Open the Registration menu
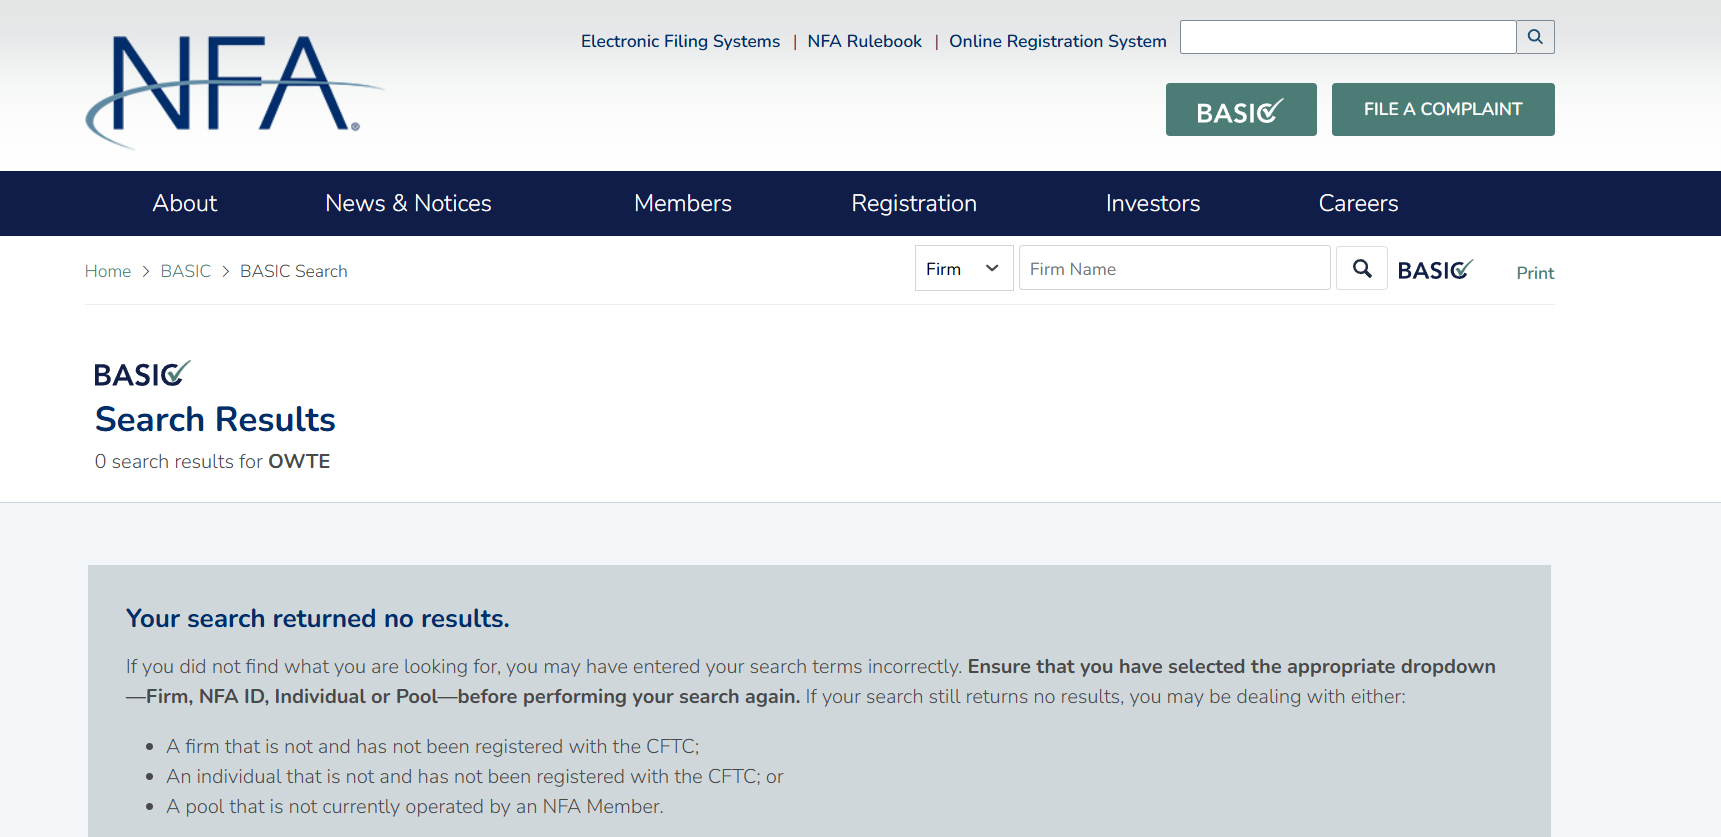This screenshot has width=1721, height=837. point(914,203)
